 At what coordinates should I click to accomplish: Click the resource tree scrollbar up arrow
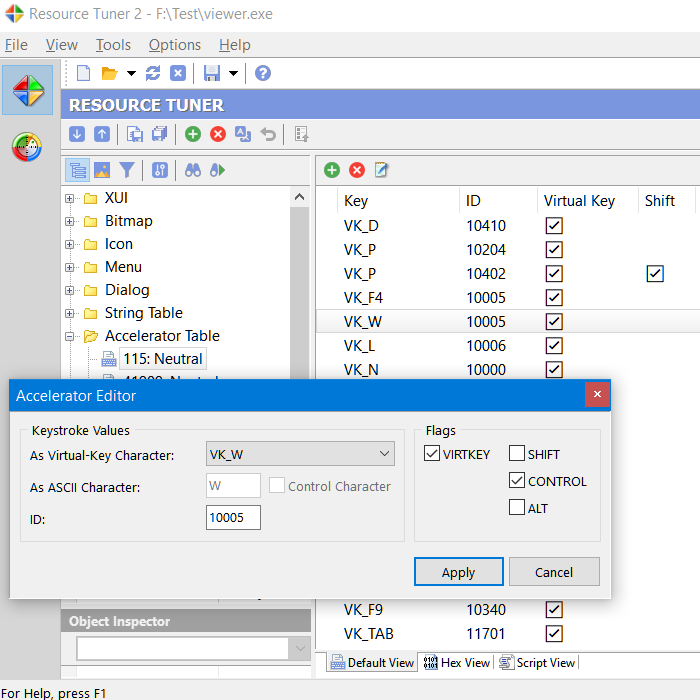300,197
